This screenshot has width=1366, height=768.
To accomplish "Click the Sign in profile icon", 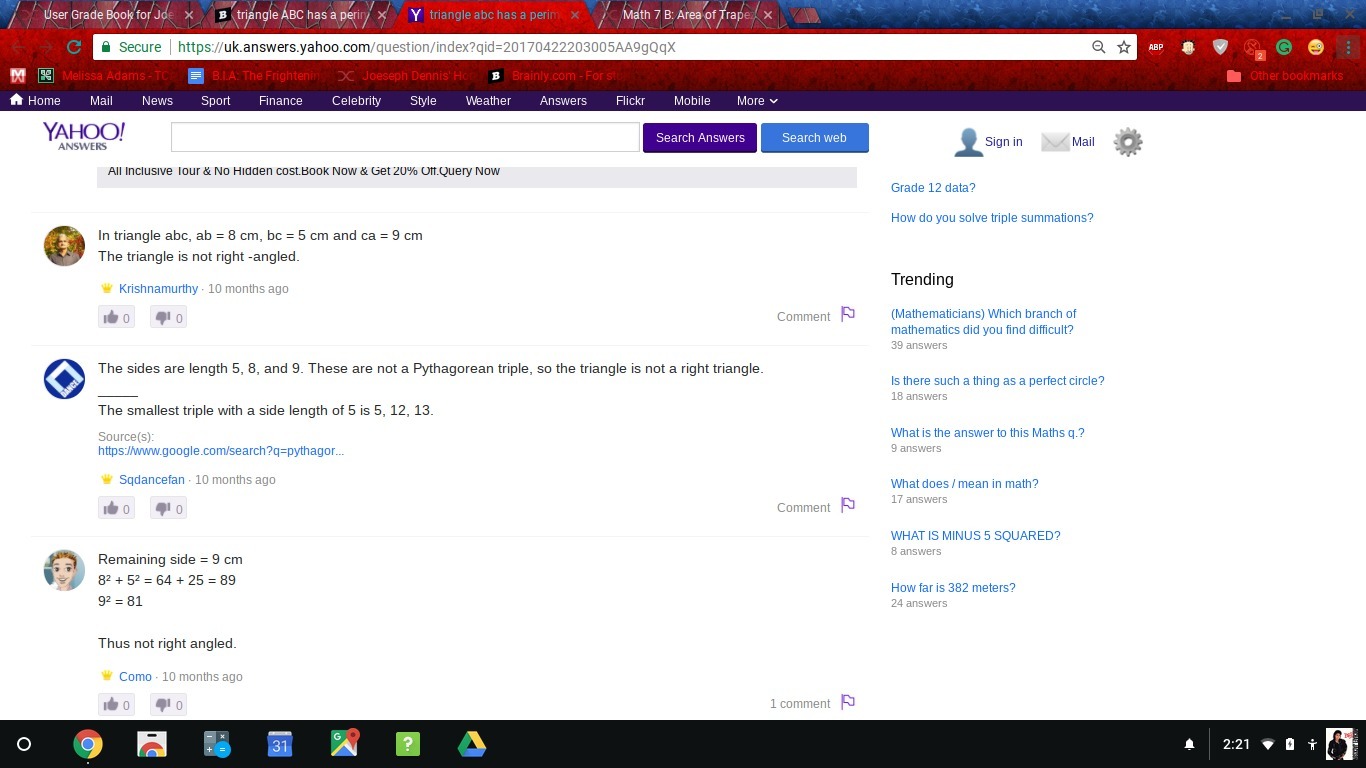I will 967,142.
